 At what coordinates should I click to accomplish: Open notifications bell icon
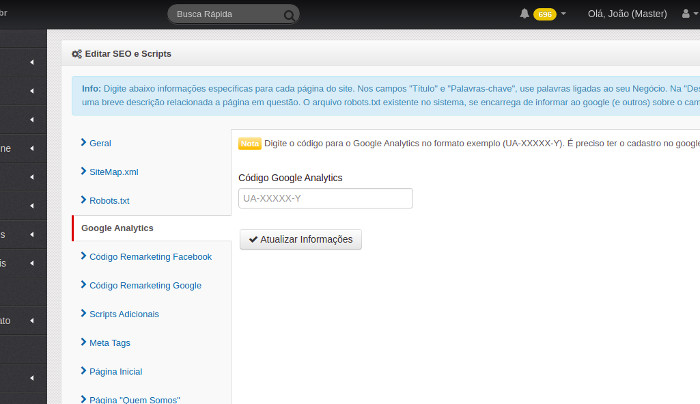tap(525, 14)
